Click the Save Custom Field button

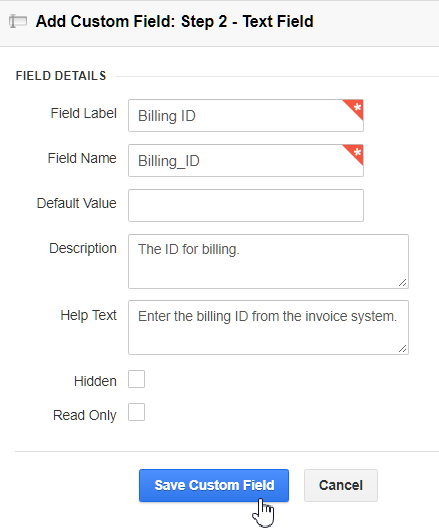[214, 485]
